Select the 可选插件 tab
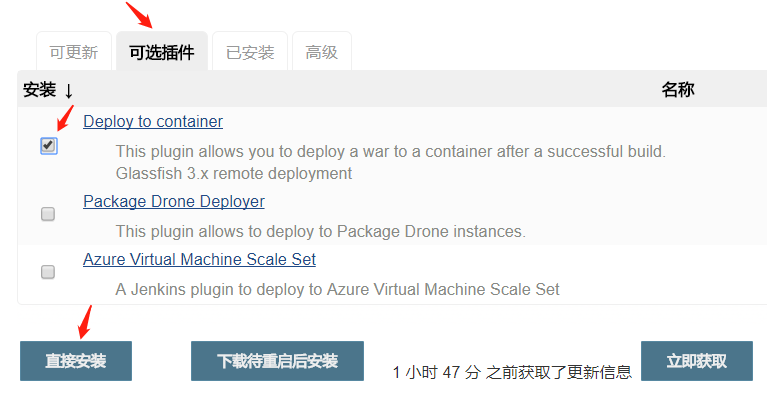This screenshot has width=767, height=396. (x=162, y=52)
